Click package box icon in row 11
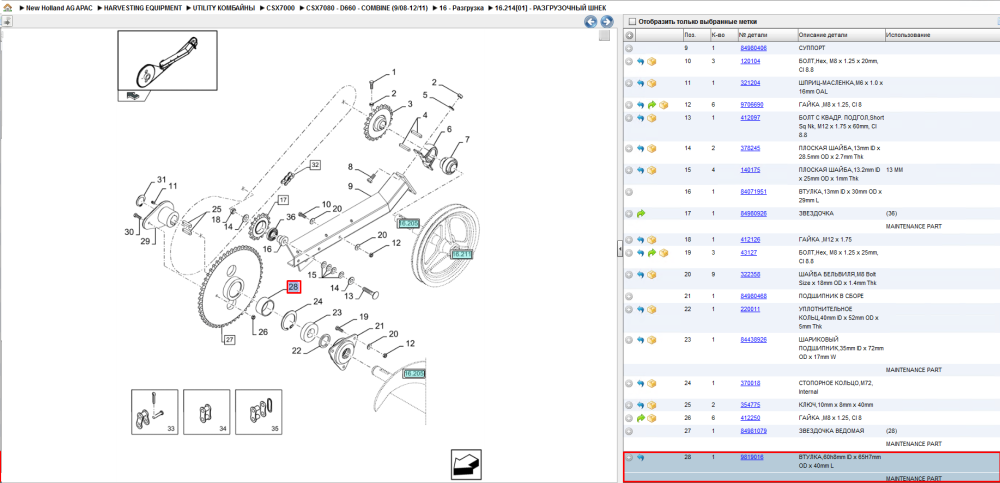Image resolution: width=1000 pixels, height=483 pixels. (652, 83)
